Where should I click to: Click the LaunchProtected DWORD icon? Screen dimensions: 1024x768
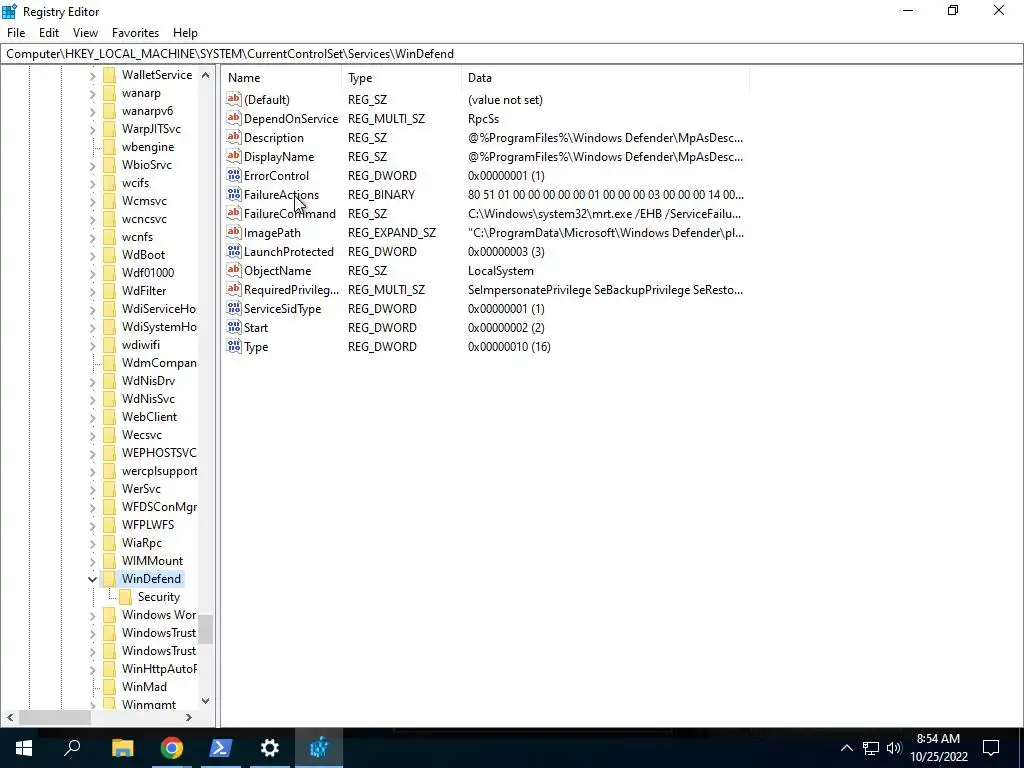coord(234,251)
